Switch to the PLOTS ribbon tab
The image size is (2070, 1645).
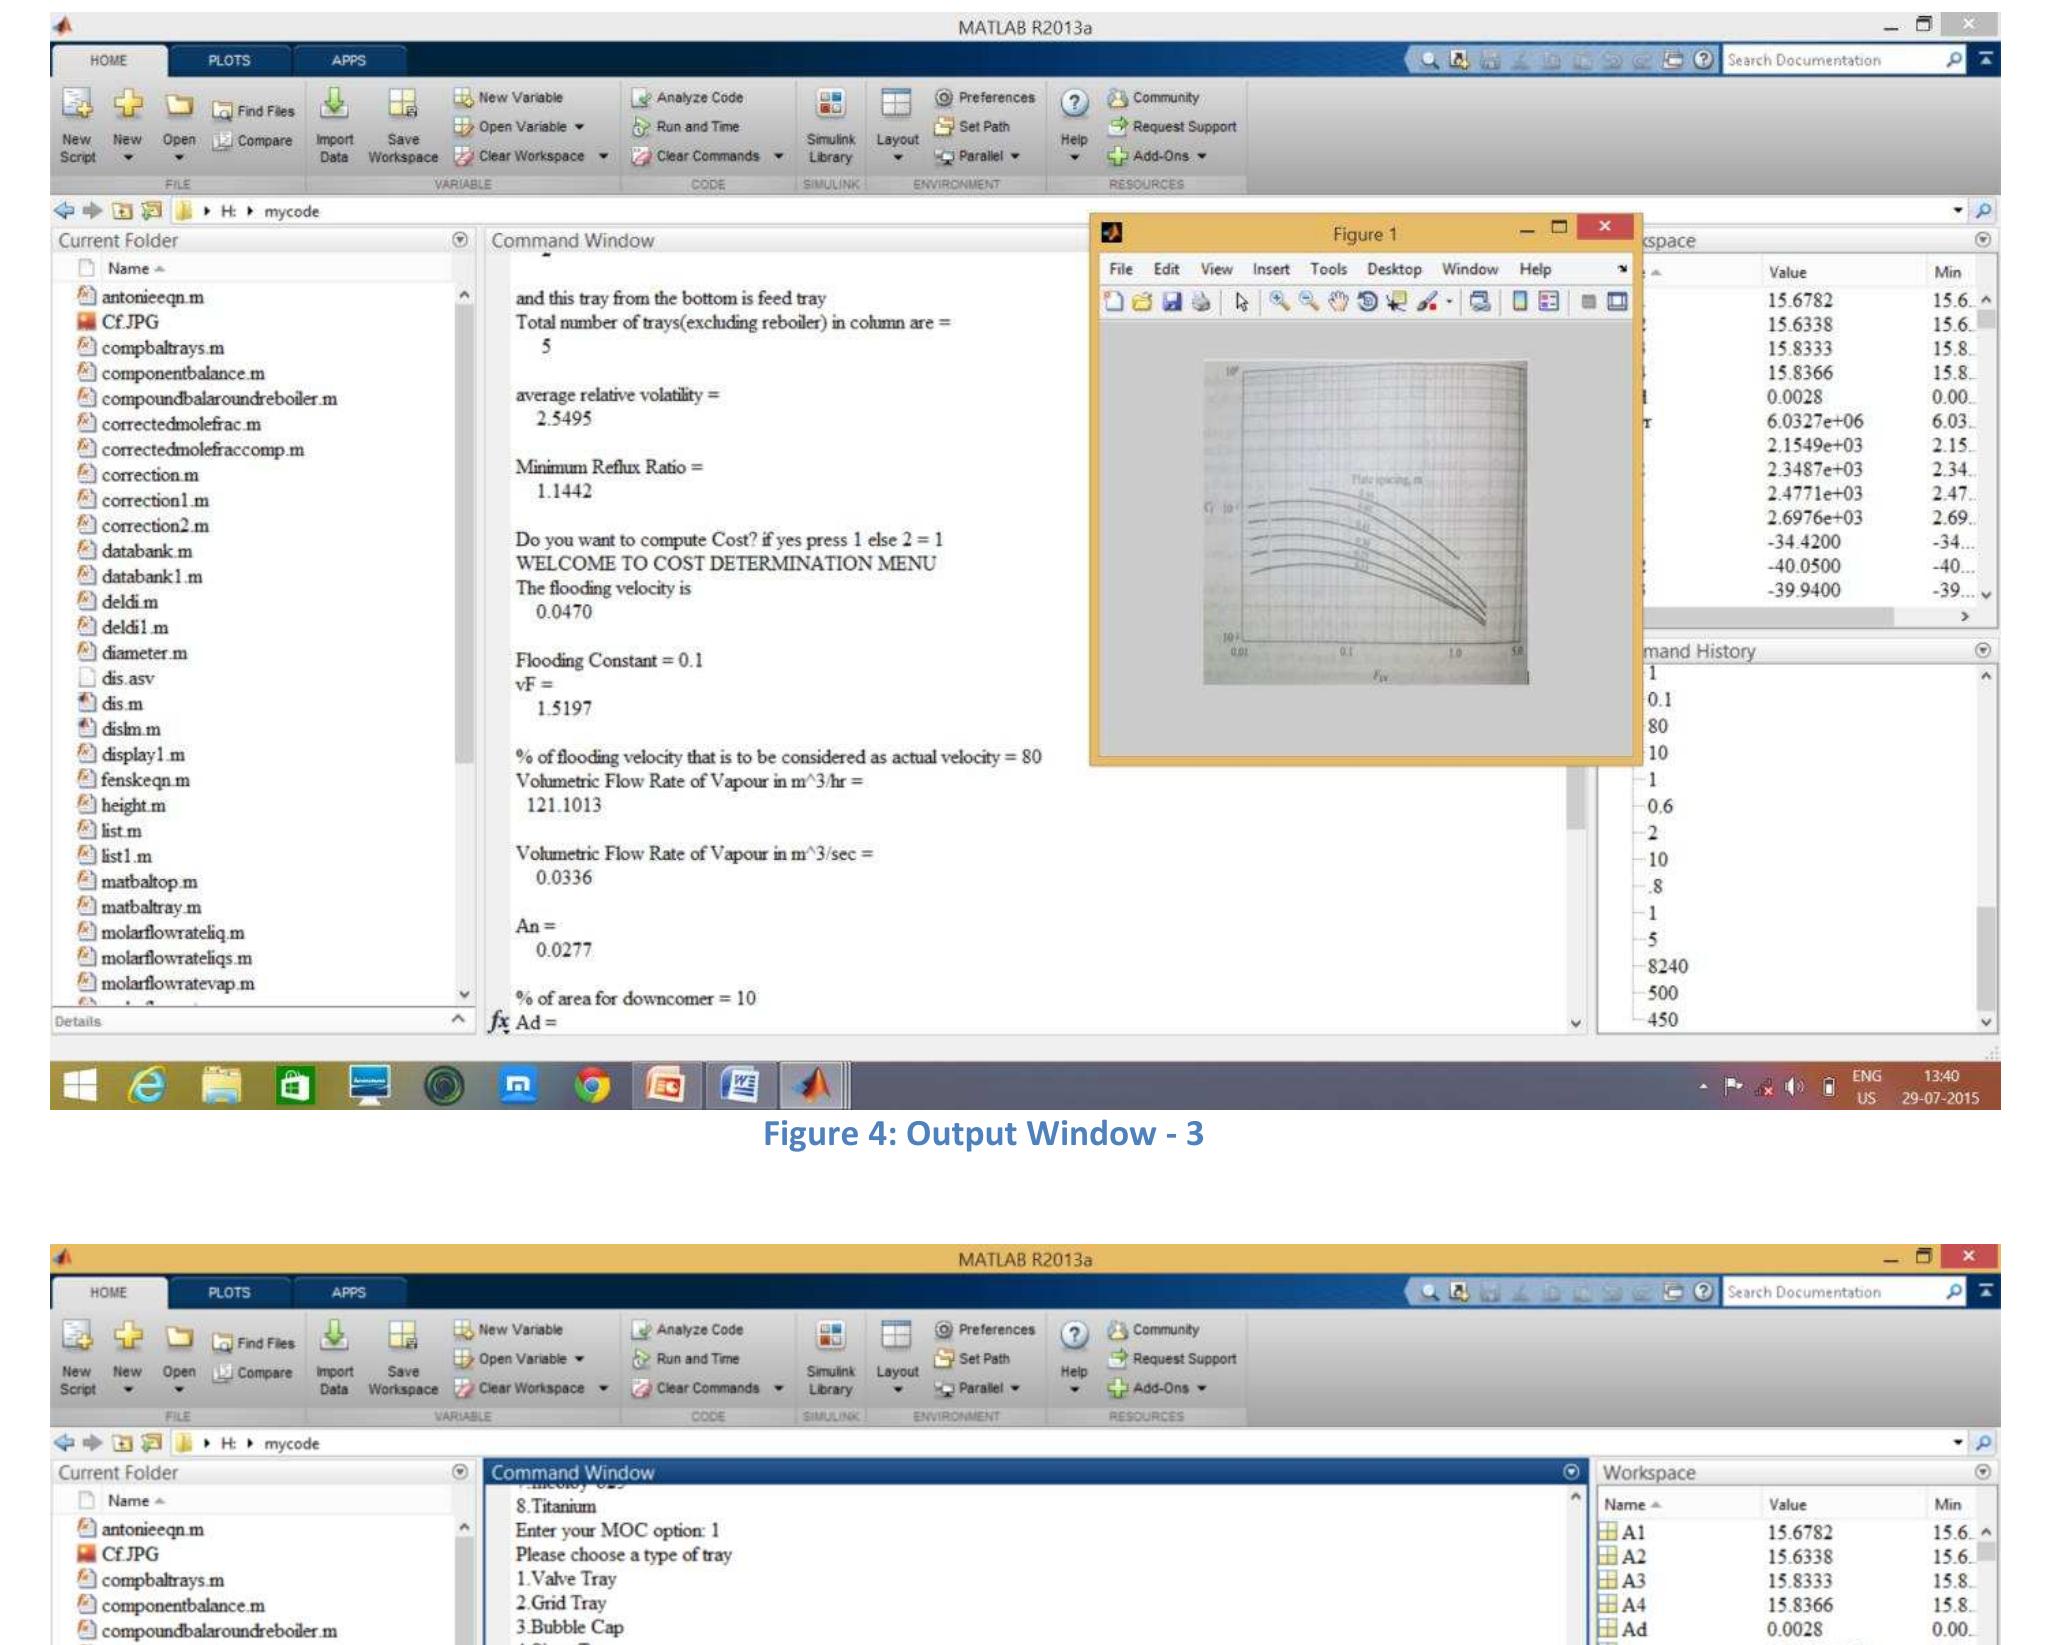pos(228,60)
